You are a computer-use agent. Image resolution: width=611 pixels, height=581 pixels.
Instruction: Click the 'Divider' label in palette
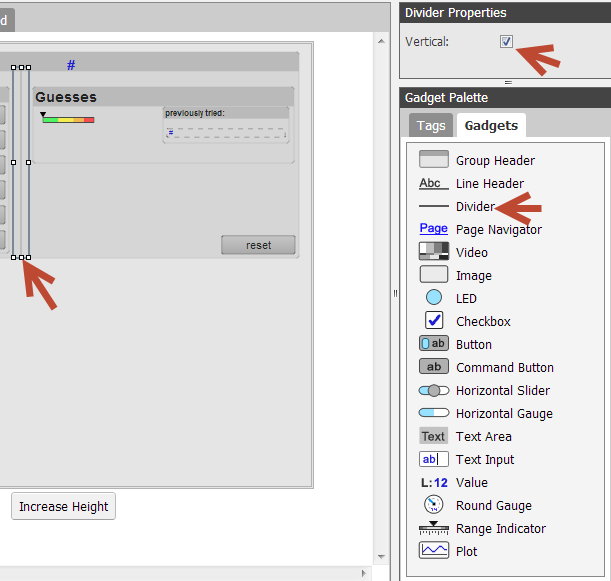(x=475, y=206)
